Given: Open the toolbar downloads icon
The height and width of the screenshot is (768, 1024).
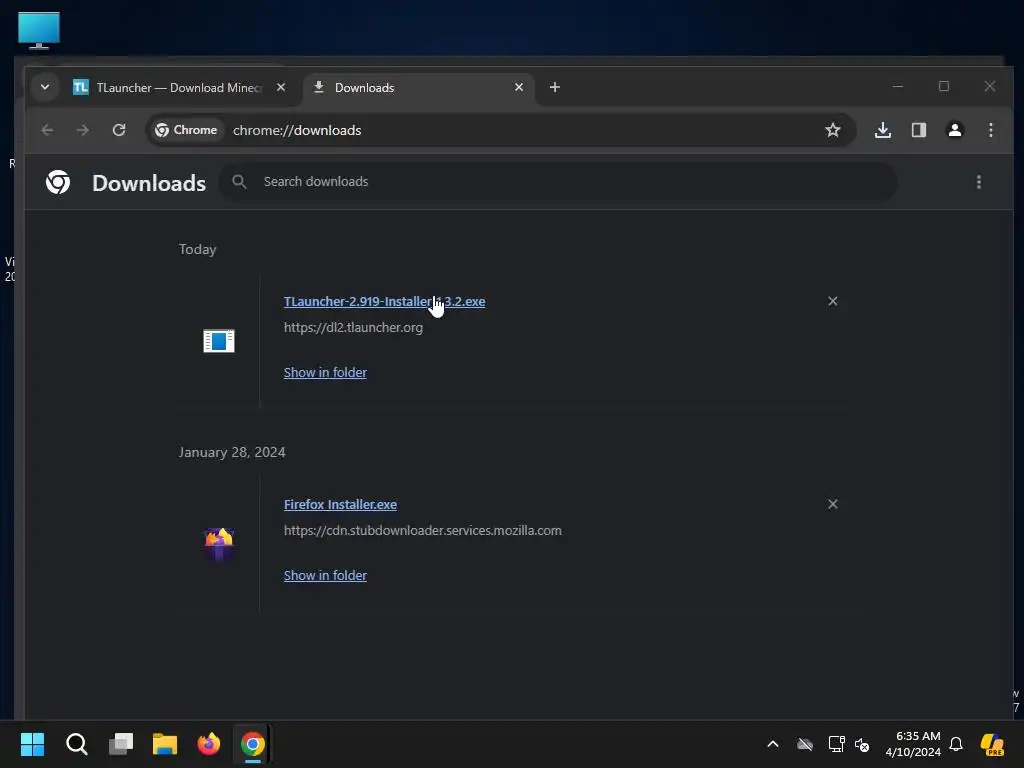Looking at the screenshot, I should point(882,130).
